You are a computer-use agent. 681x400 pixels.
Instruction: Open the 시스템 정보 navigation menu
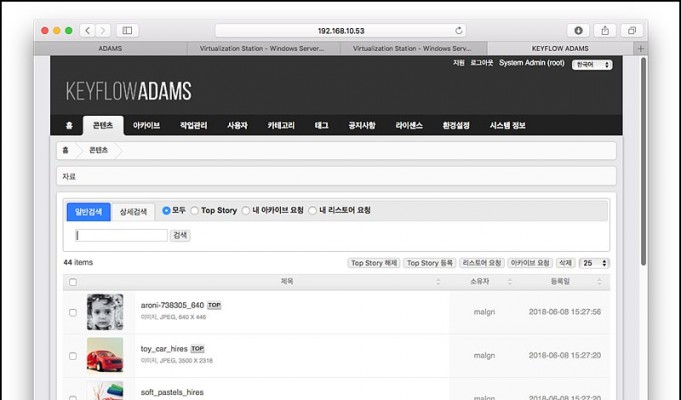[x=508, y=126]
